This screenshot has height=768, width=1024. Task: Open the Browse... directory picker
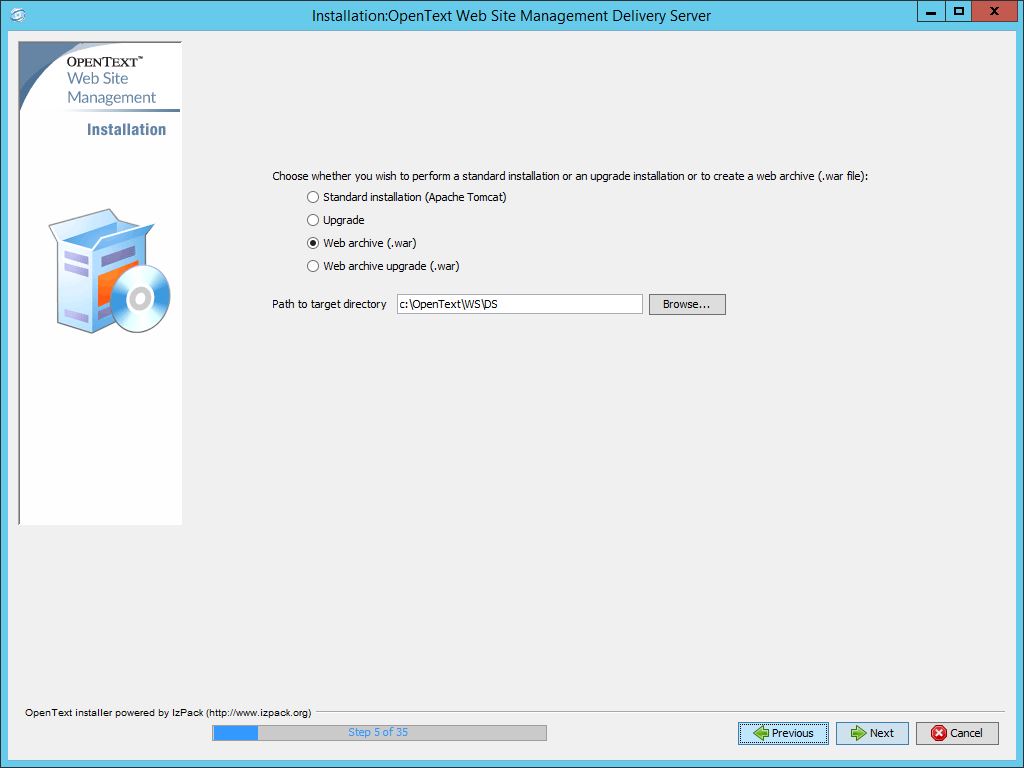[x=687, y=304]
